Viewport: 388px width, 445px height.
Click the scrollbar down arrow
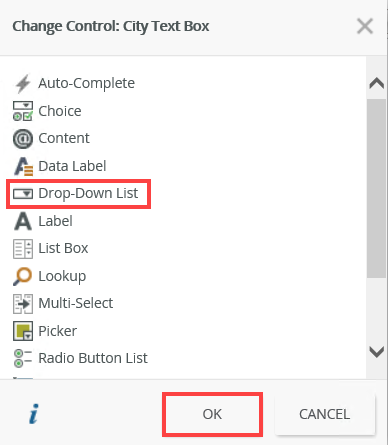377,352
